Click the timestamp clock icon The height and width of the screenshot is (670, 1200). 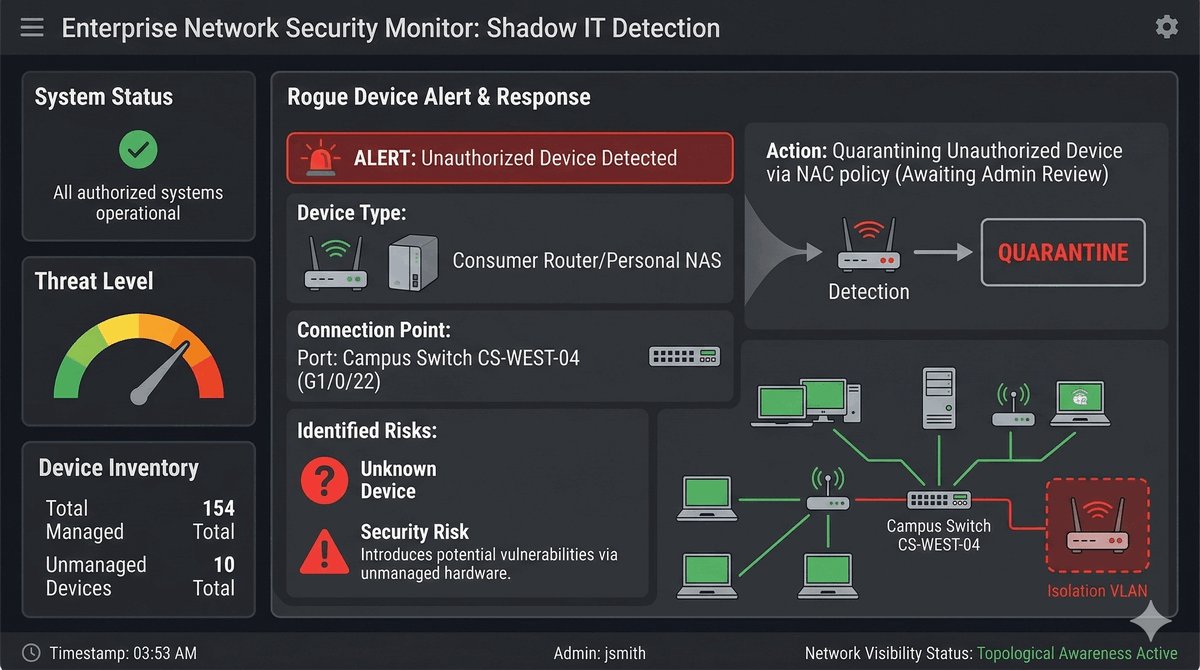(31, 653)
